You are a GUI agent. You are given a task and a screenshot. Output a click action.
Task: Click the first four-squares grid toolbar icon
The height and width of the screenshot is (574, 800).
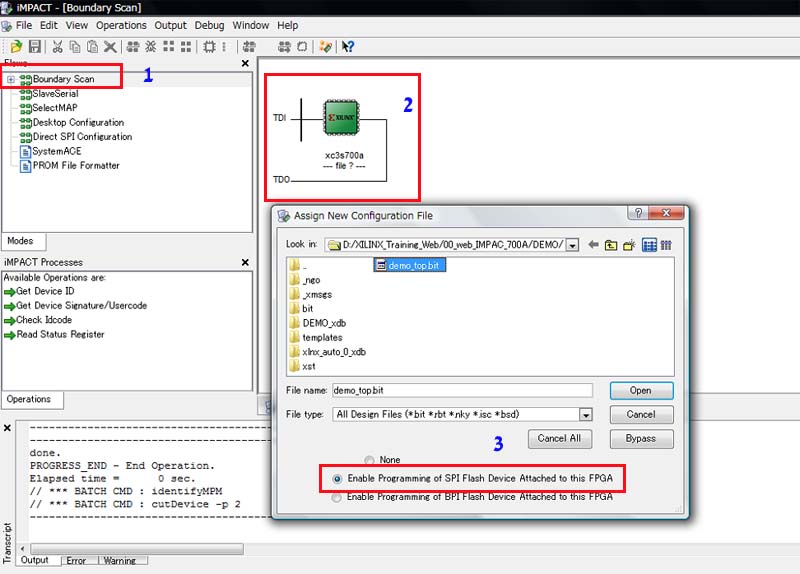point(168,47)
